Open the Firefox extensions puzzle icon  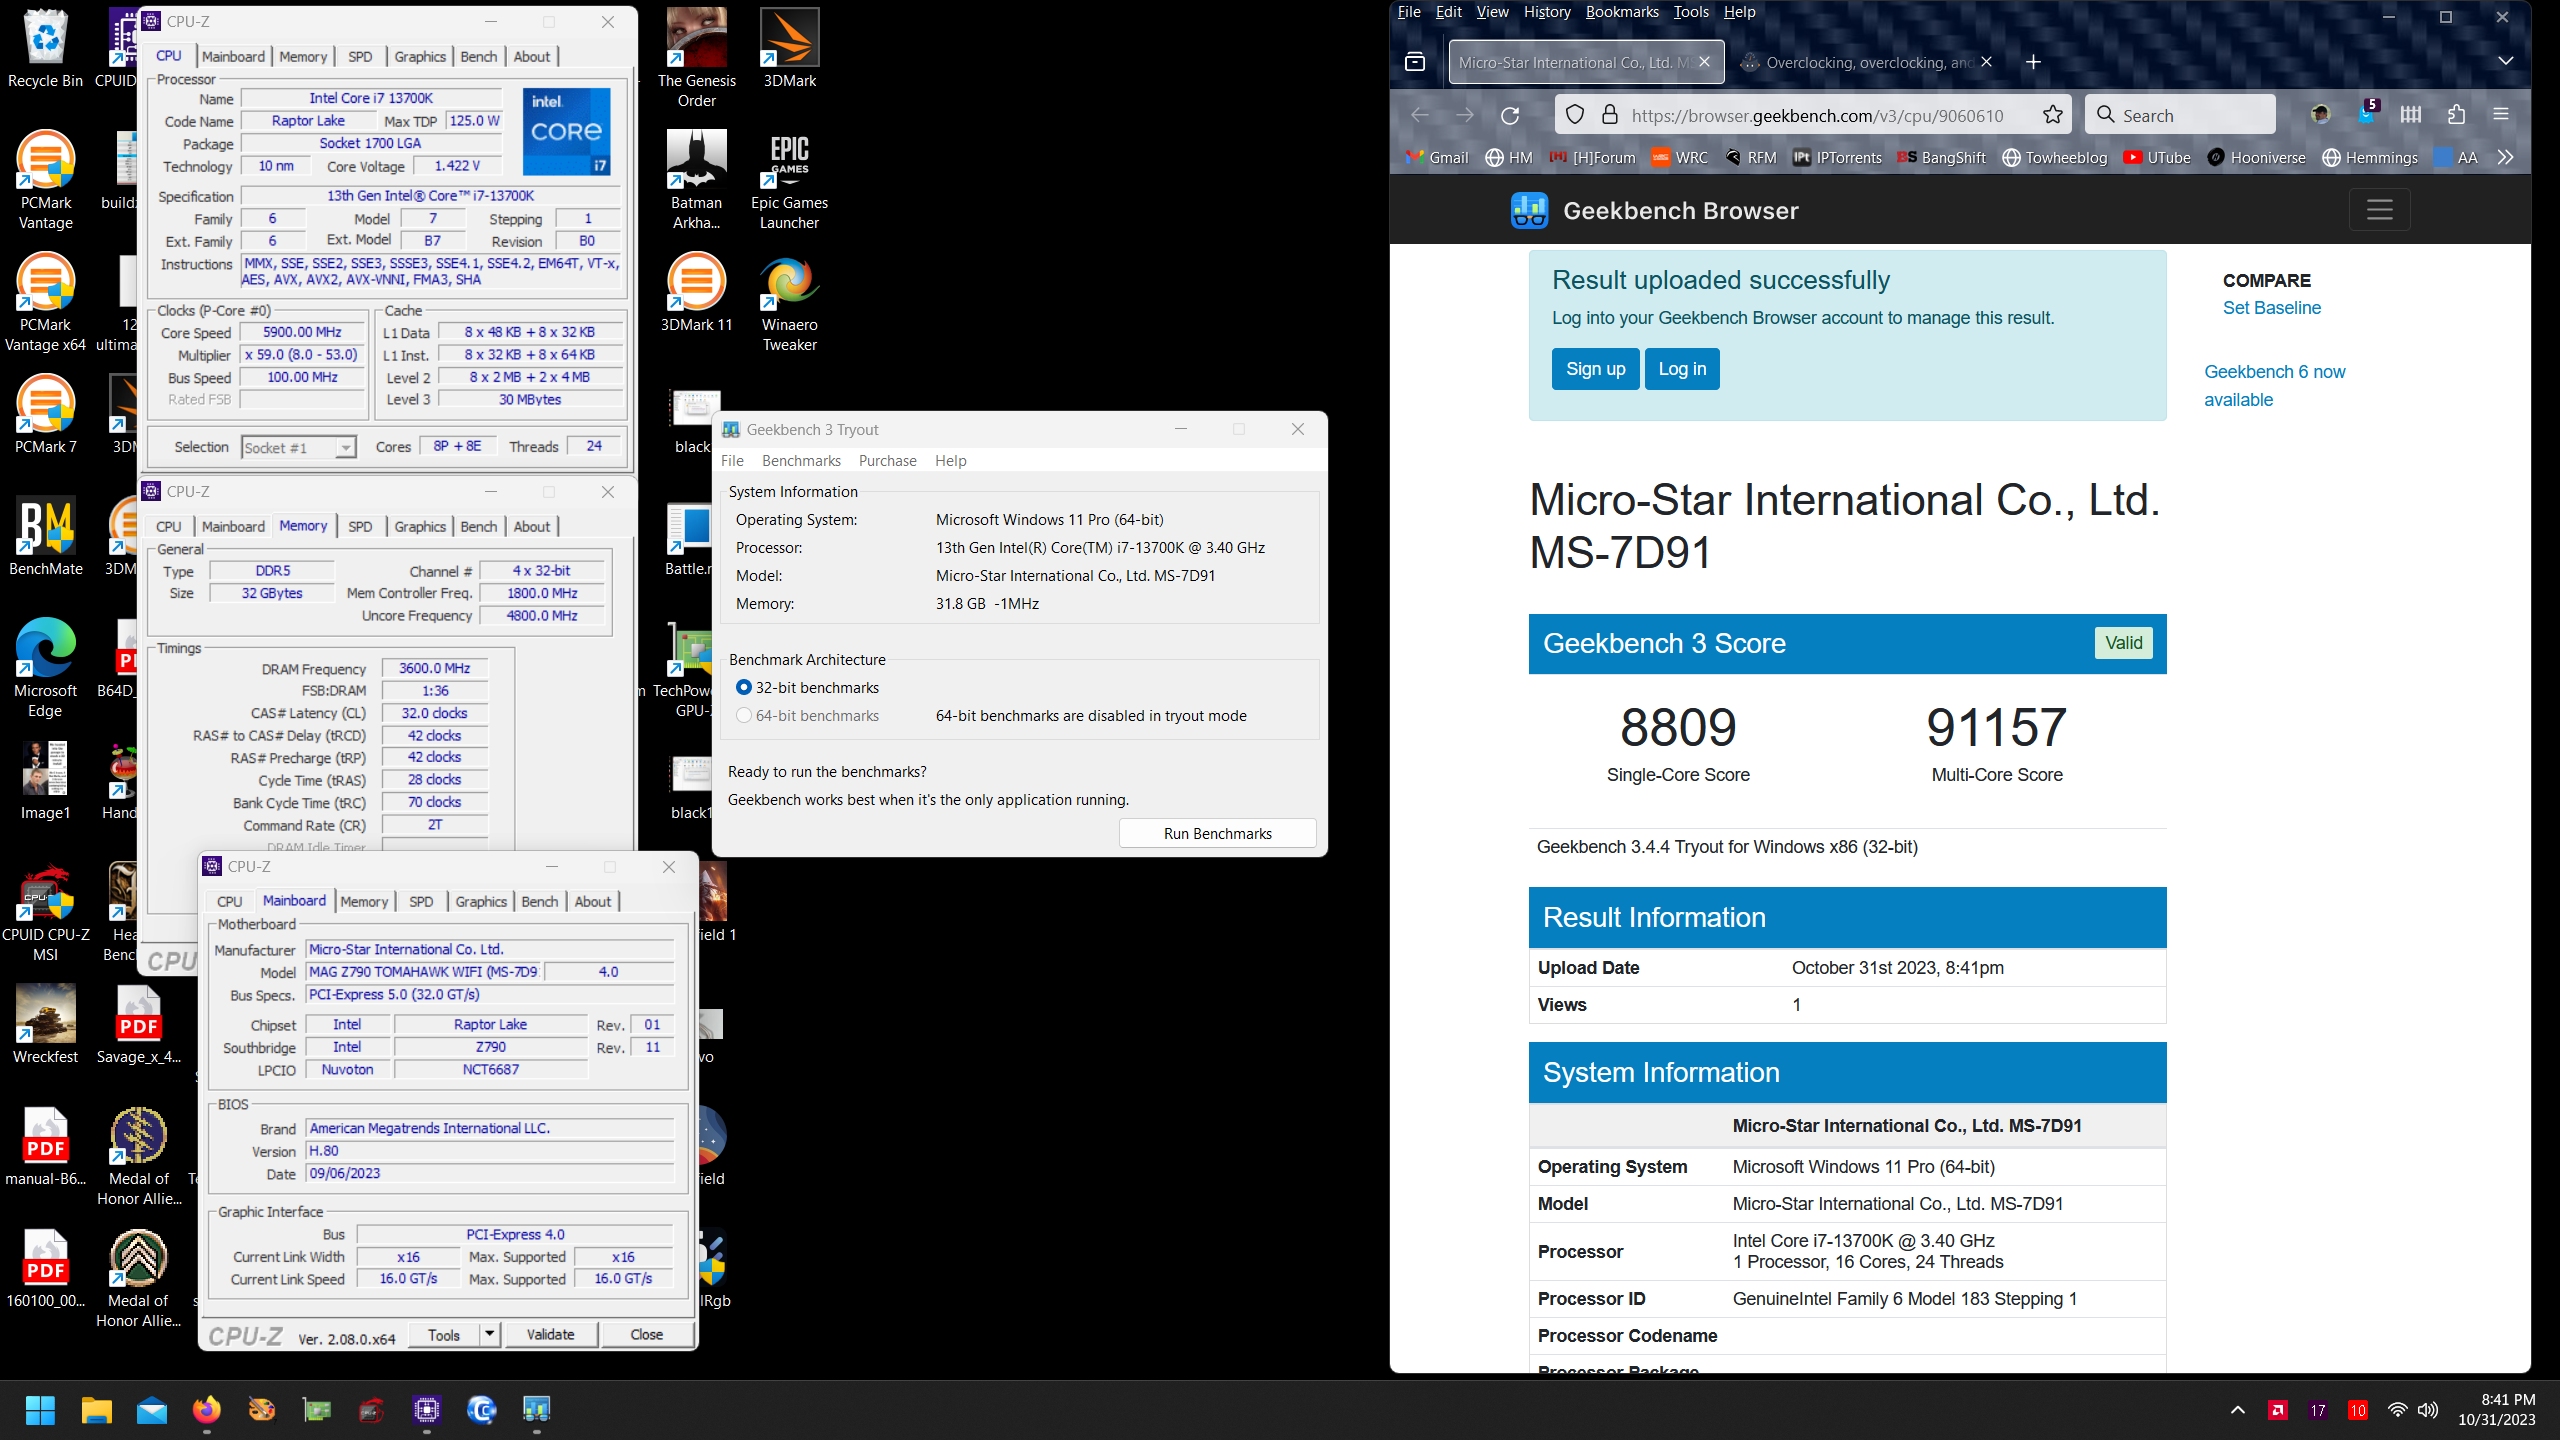click(x=2456, y=115)
